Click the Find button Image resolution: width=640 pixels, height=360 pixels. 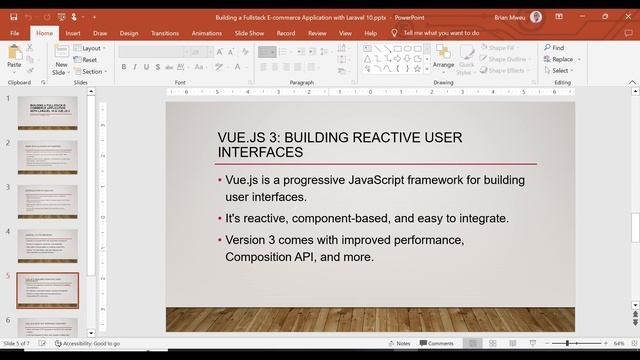[554, 48]
